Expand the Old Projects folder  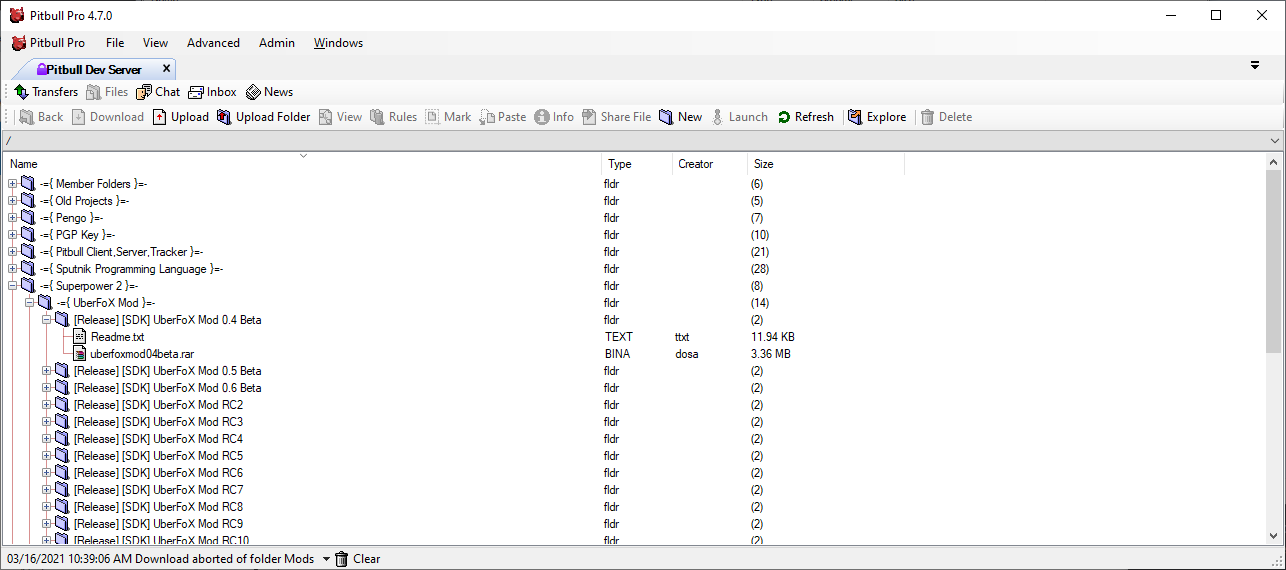pos(13,201)
